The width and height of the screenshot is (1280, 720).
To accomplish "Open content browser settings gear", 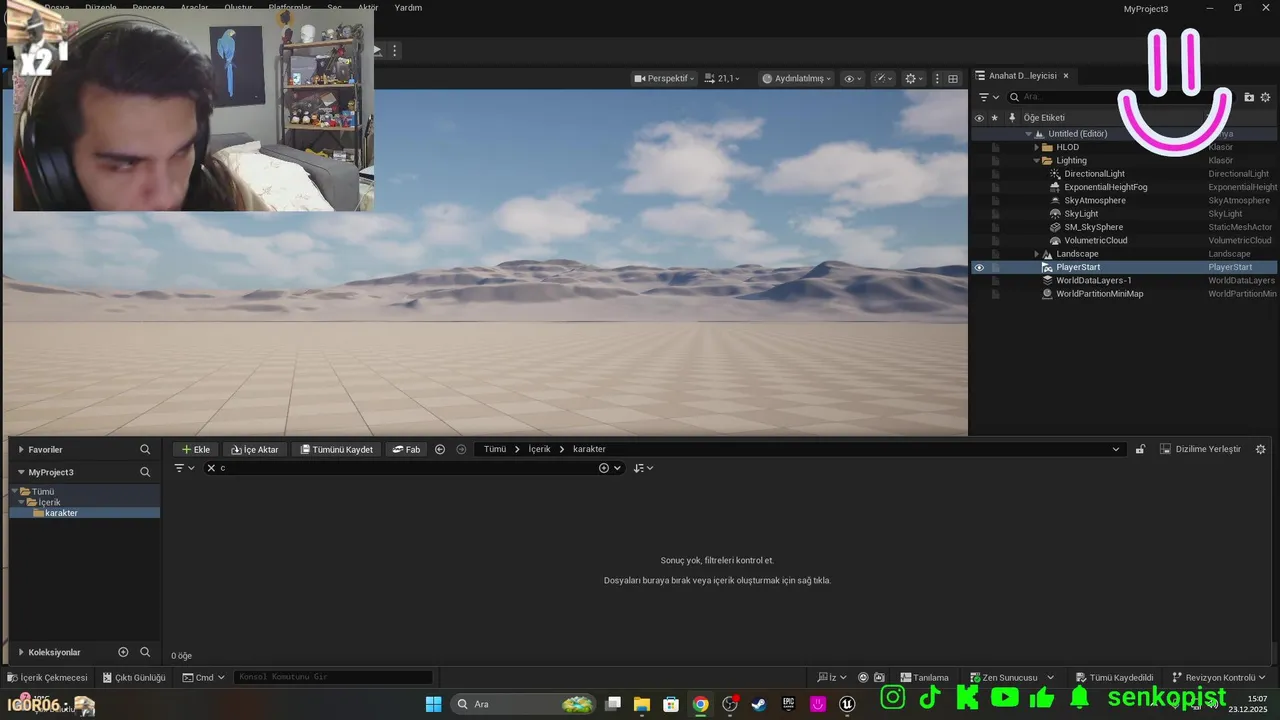I will coord(1260,450).
